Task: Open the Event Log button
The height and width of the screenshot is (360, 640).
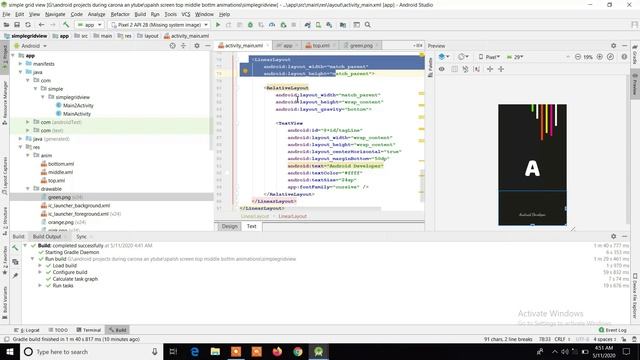Action: click(612, 330)
